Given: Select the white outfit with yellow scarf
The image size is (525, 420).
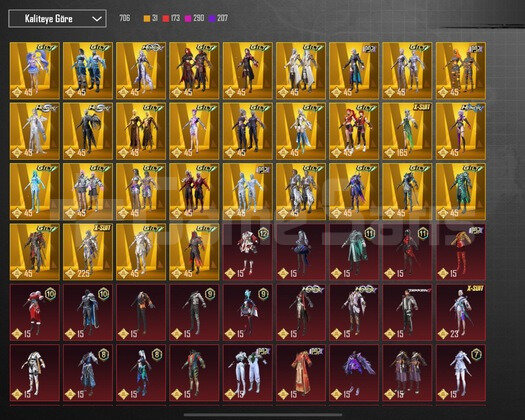Looking at the screenshot, I should (34, 373).
